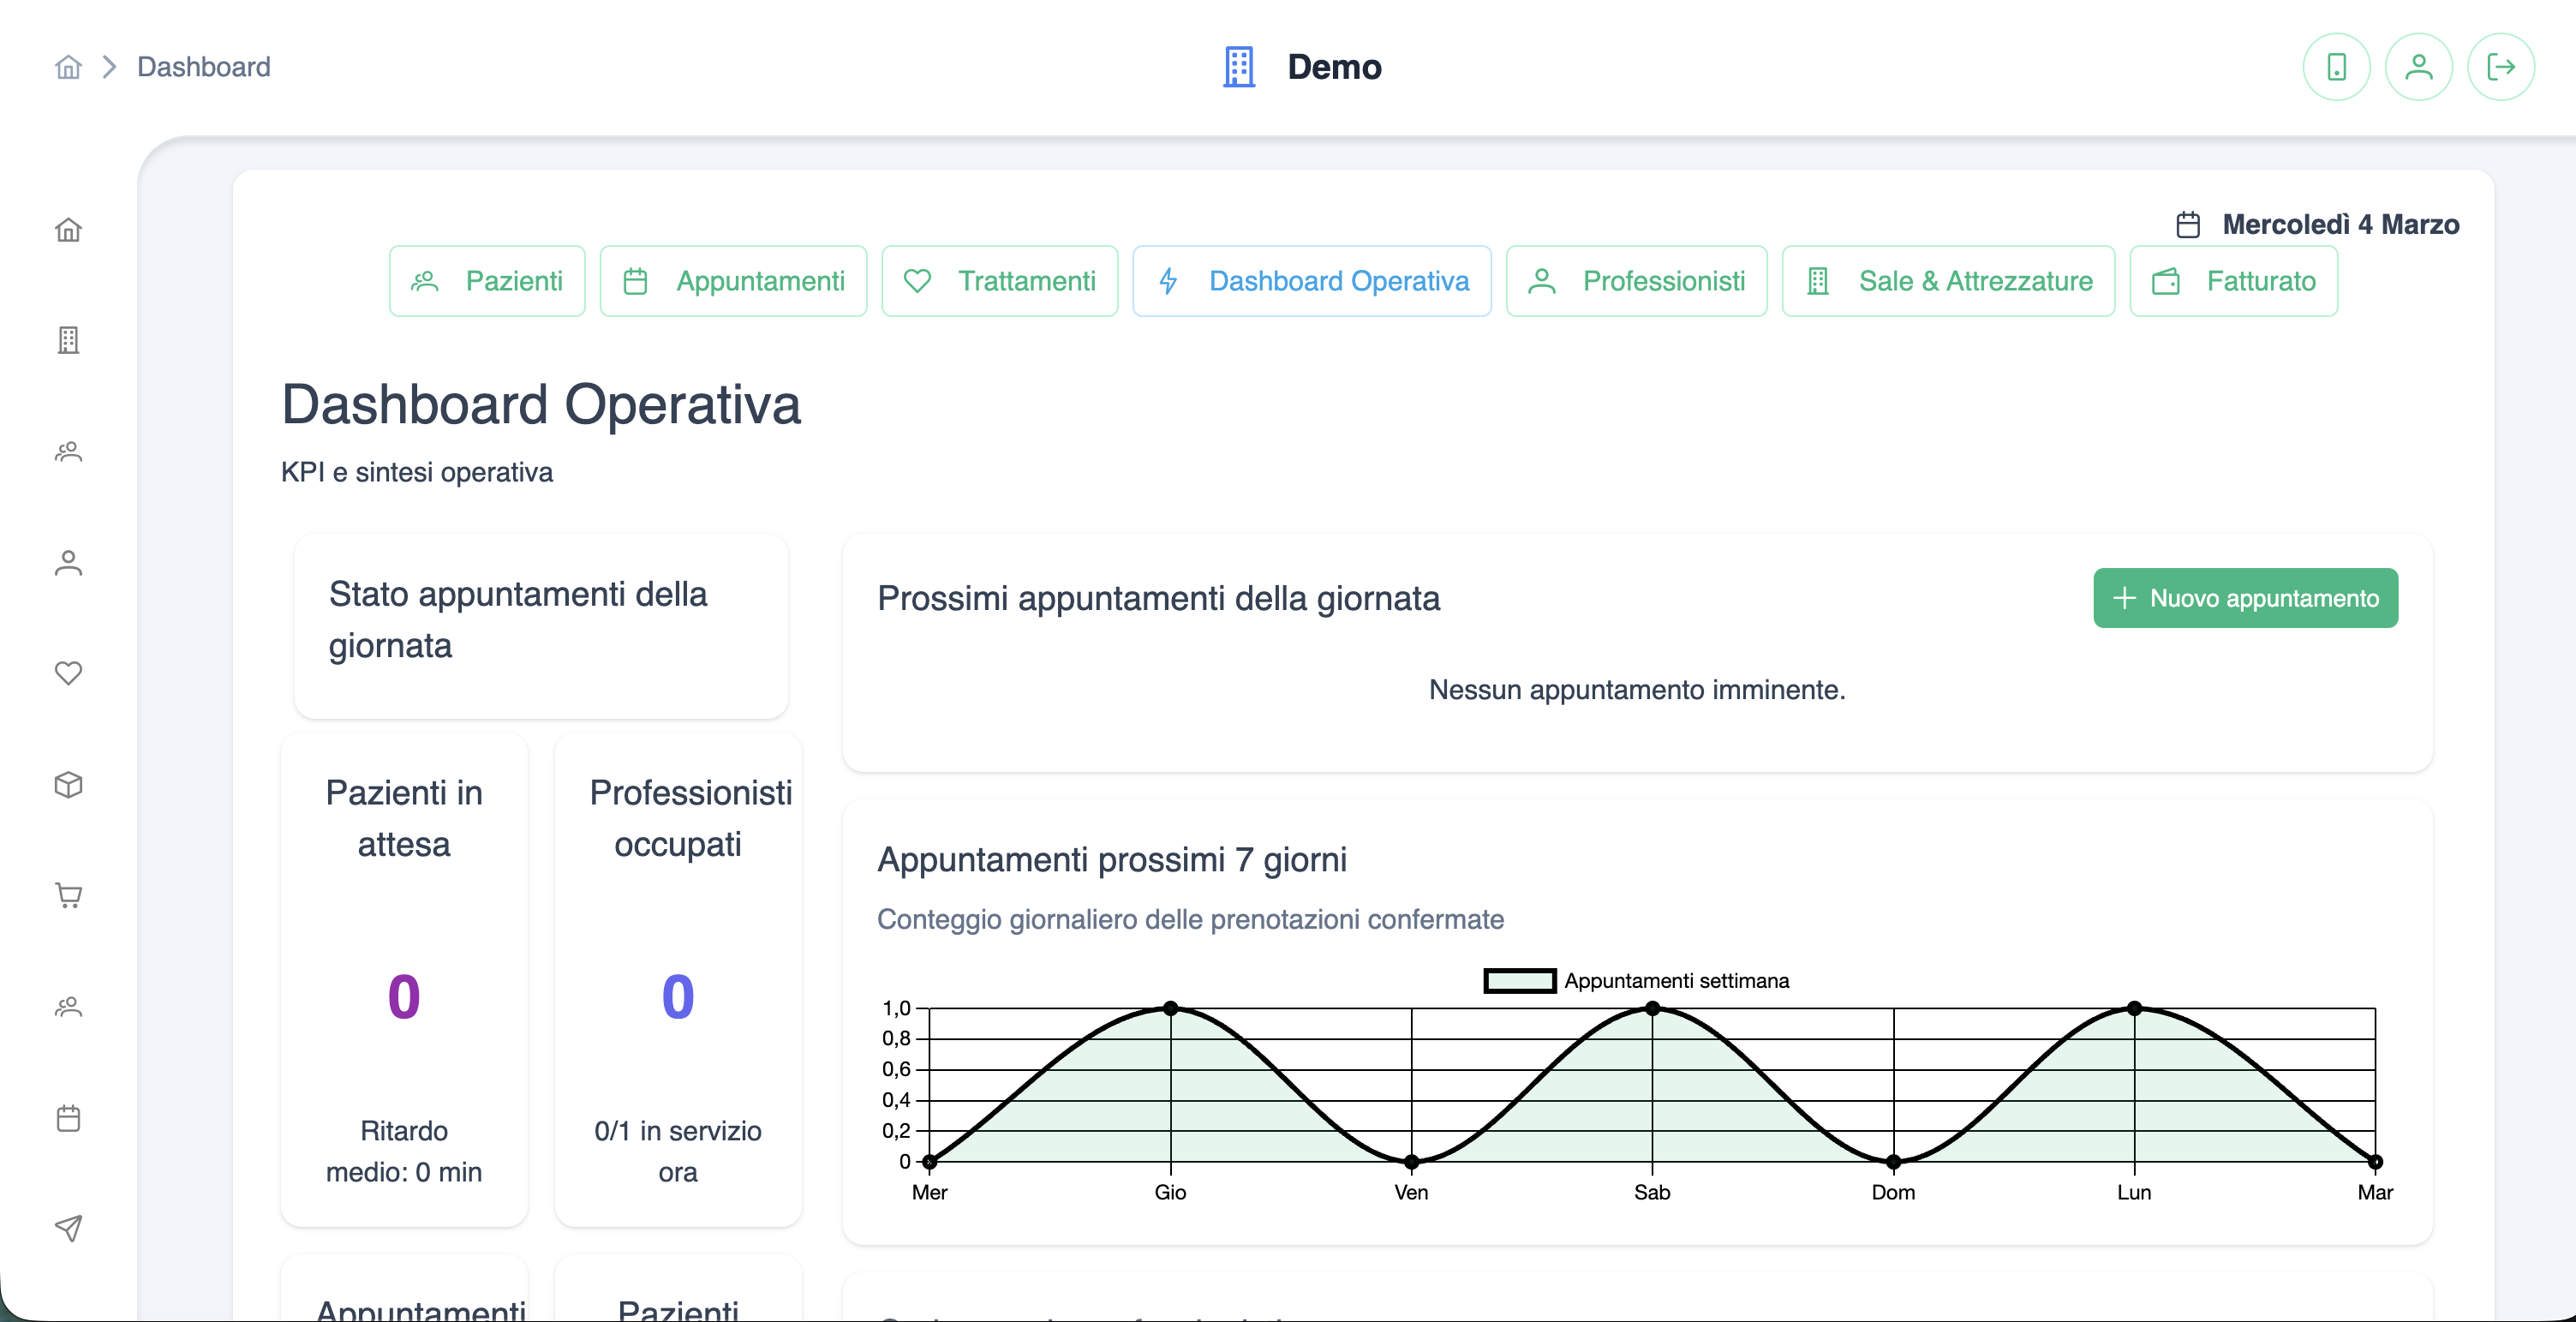
Task: Click the Nessun appuntamento imminente message
Action: coord(1637,689)
